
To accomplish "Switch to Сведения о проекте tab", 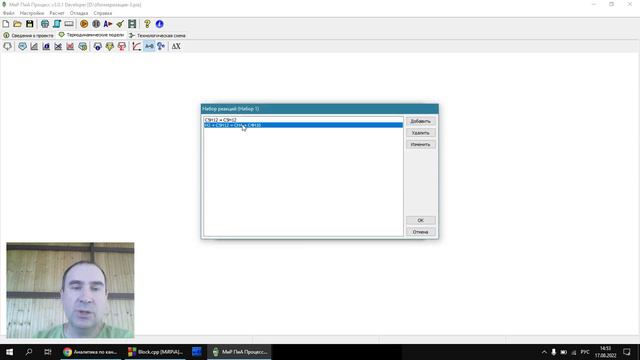I will pos(29,36).
